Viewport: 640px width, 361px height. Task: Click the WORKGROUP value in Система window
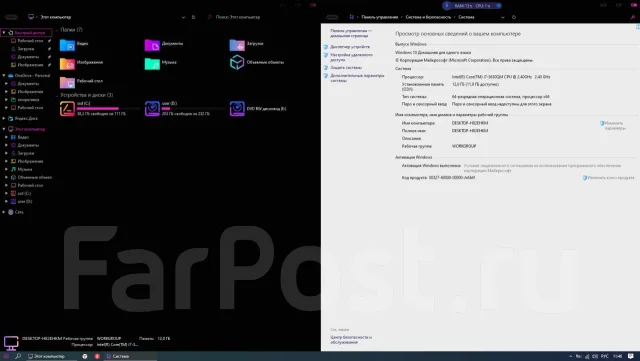(464, 146)
